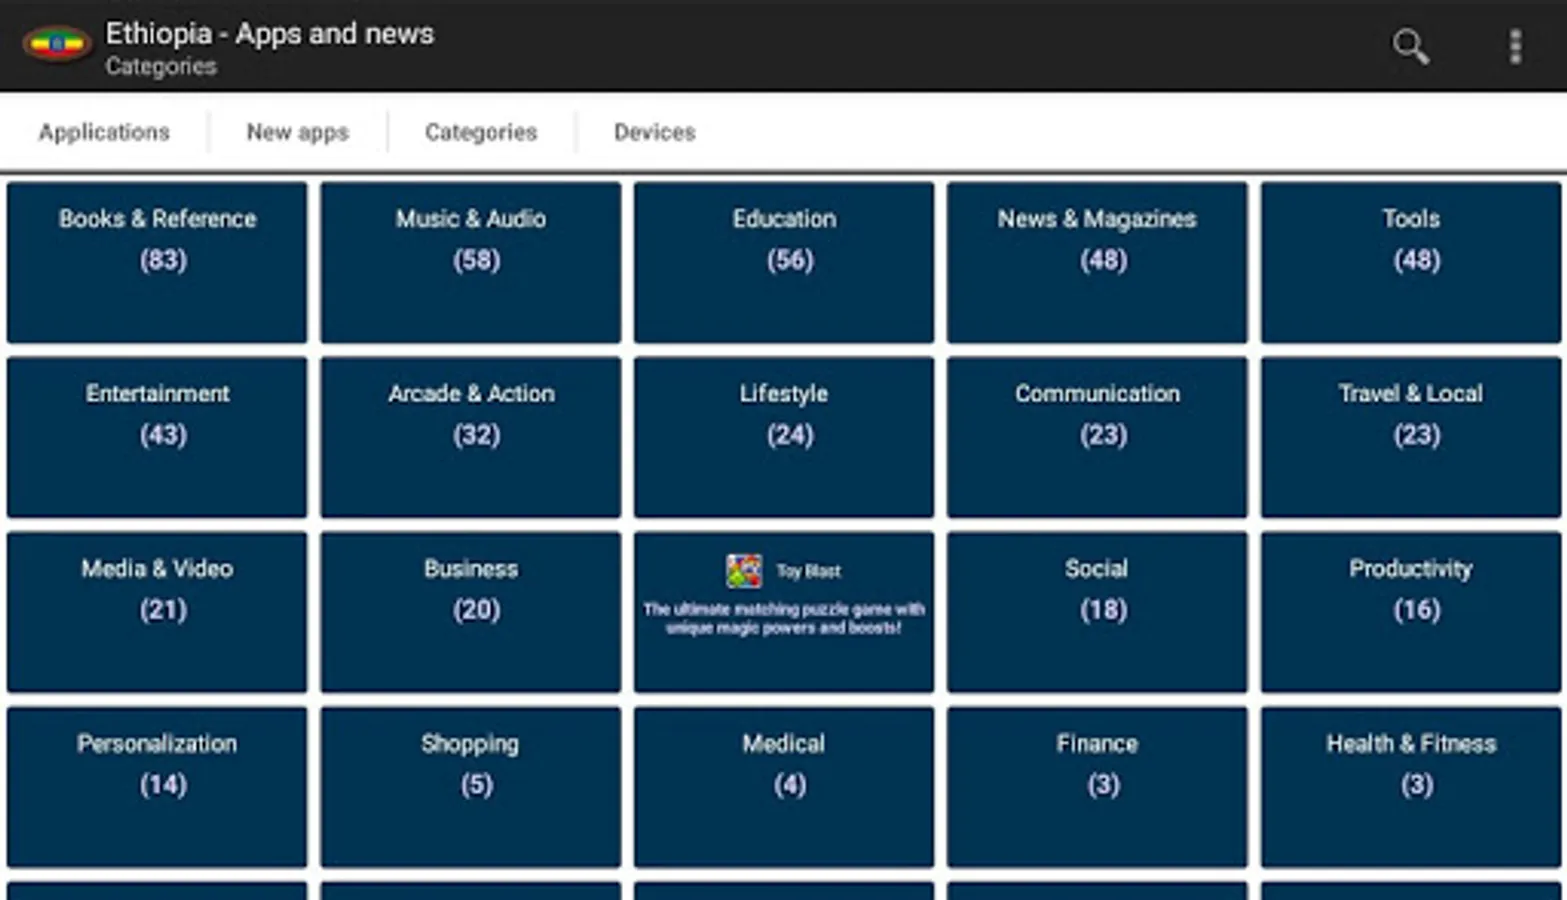The height and width of the screenshot is (900, 1567).
Task: Open the Social category tile
Action: (x=1097, y=612)
